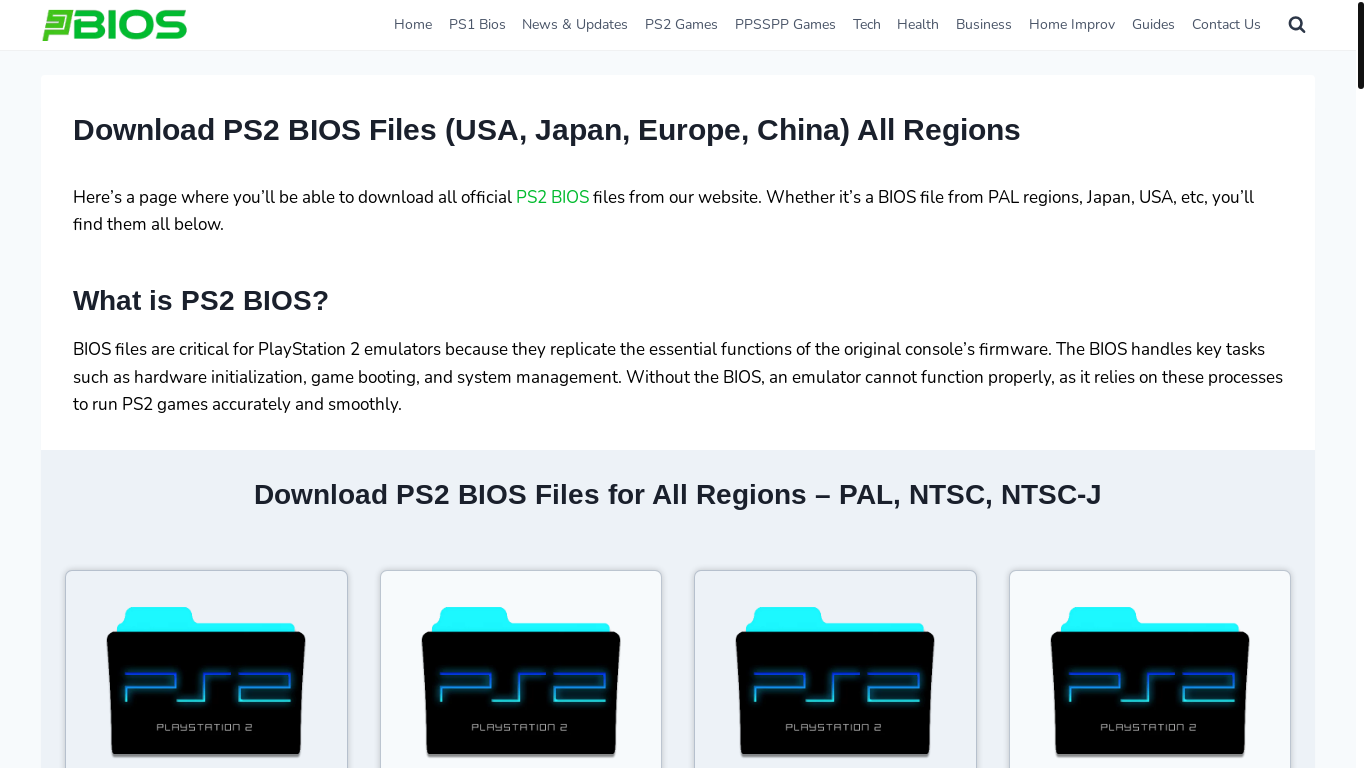The height and width of the screenshot is (768, 1366).
Task: Open the Tech menu item
Action: (x=867, y=25)
